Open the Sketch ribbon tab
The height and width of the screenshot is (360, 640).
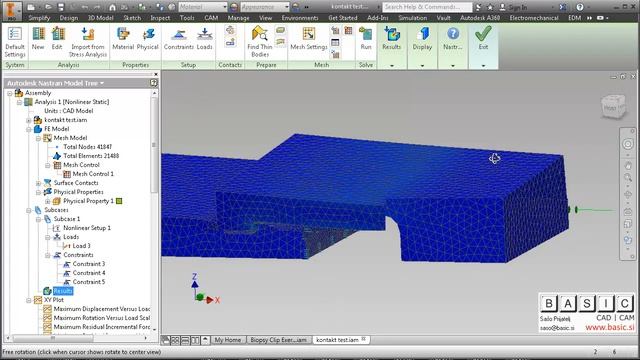[132, 18]
